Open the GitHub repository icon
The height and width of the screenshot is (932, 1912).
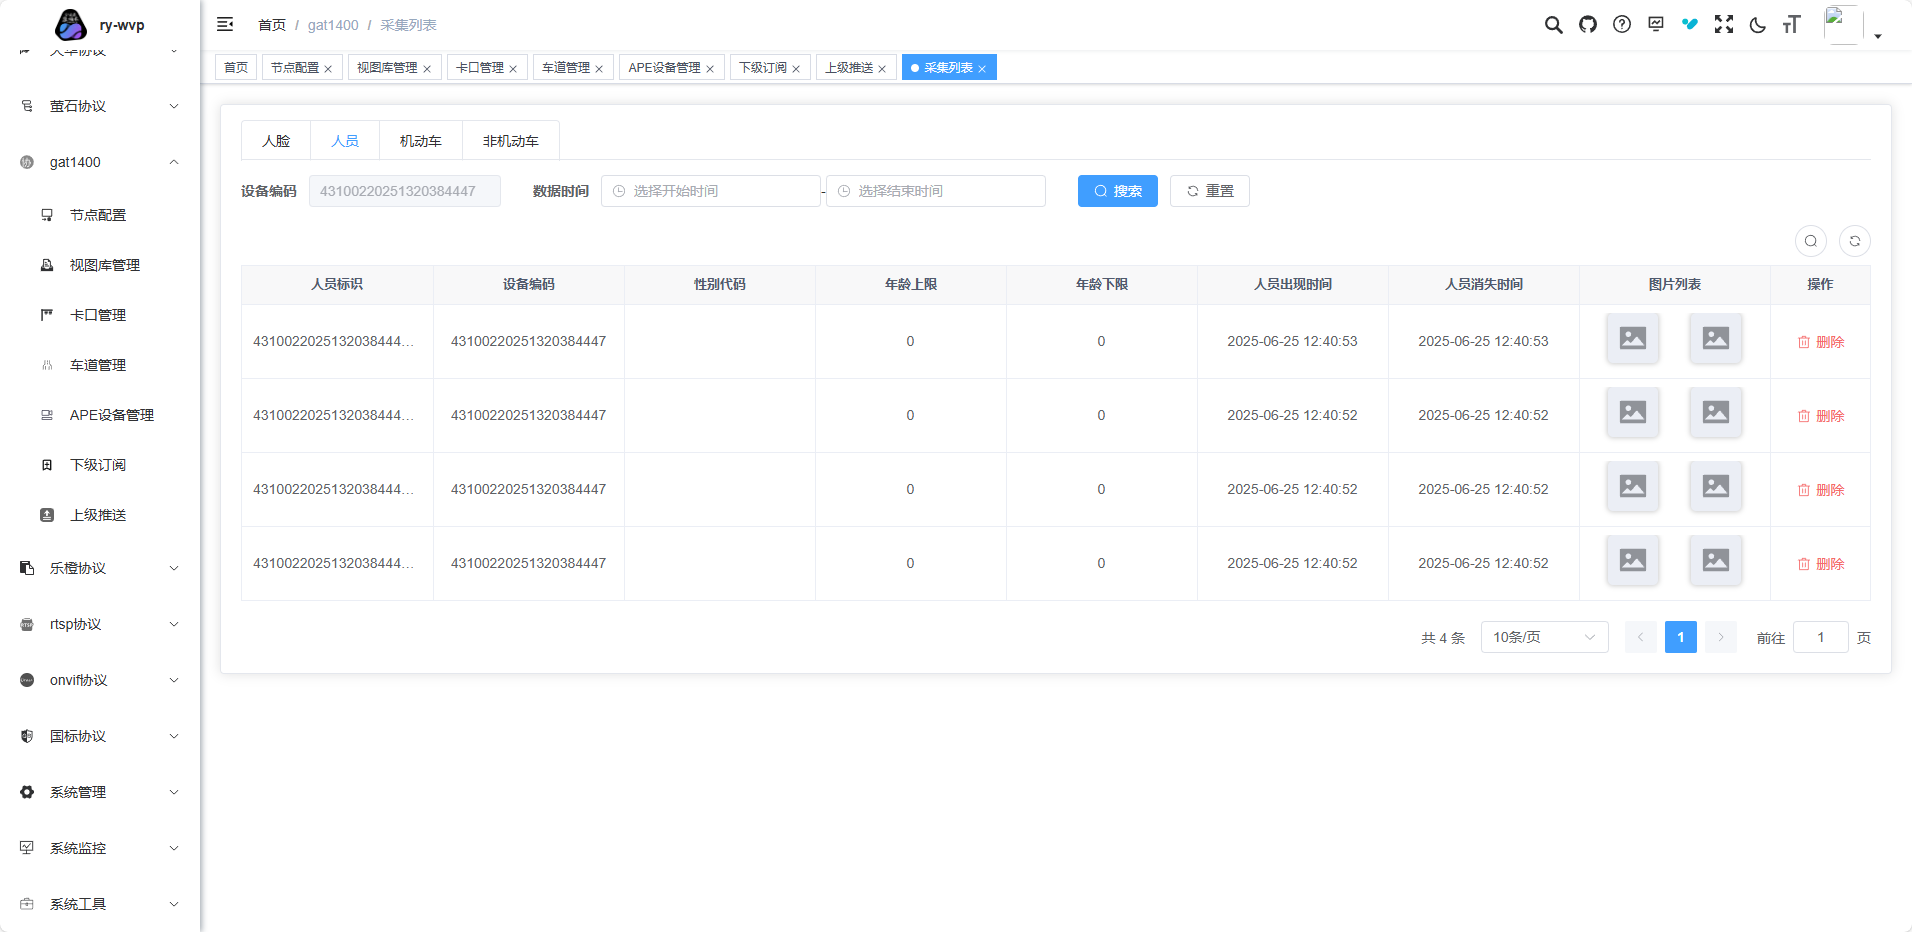1587,25
